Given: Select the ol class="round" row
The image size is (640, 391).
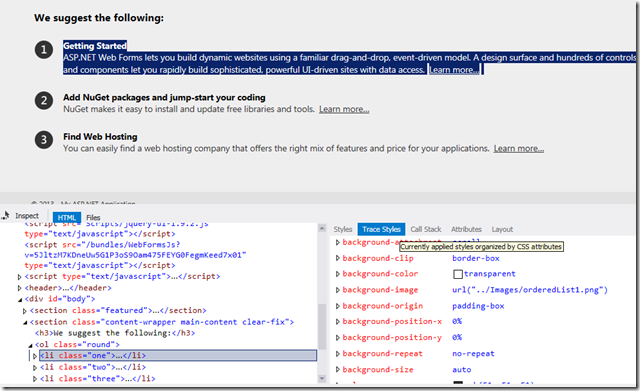Looking at the screenshot, I should (77, 345).
